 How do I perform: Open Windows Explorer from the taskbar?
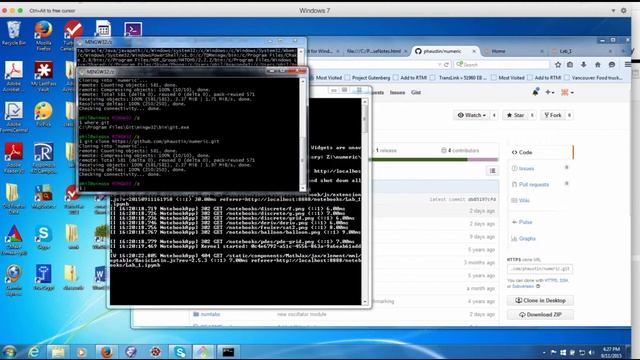click(x=58, y=352)
